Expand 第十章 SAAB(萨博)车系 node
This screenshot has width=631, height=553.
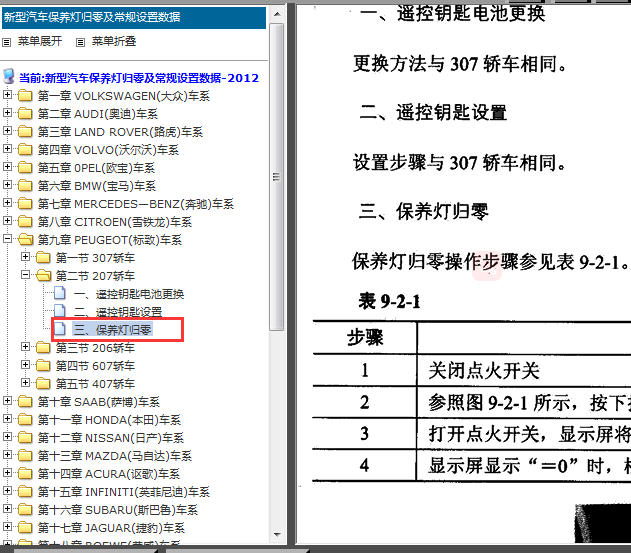(x=7, y=400)
